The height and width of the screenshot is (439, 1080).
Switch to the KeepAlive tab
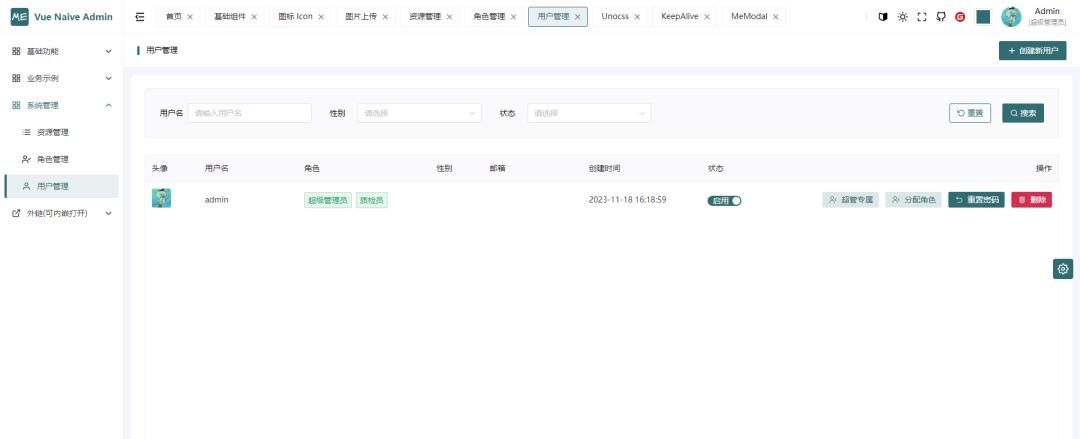point(685,17)
